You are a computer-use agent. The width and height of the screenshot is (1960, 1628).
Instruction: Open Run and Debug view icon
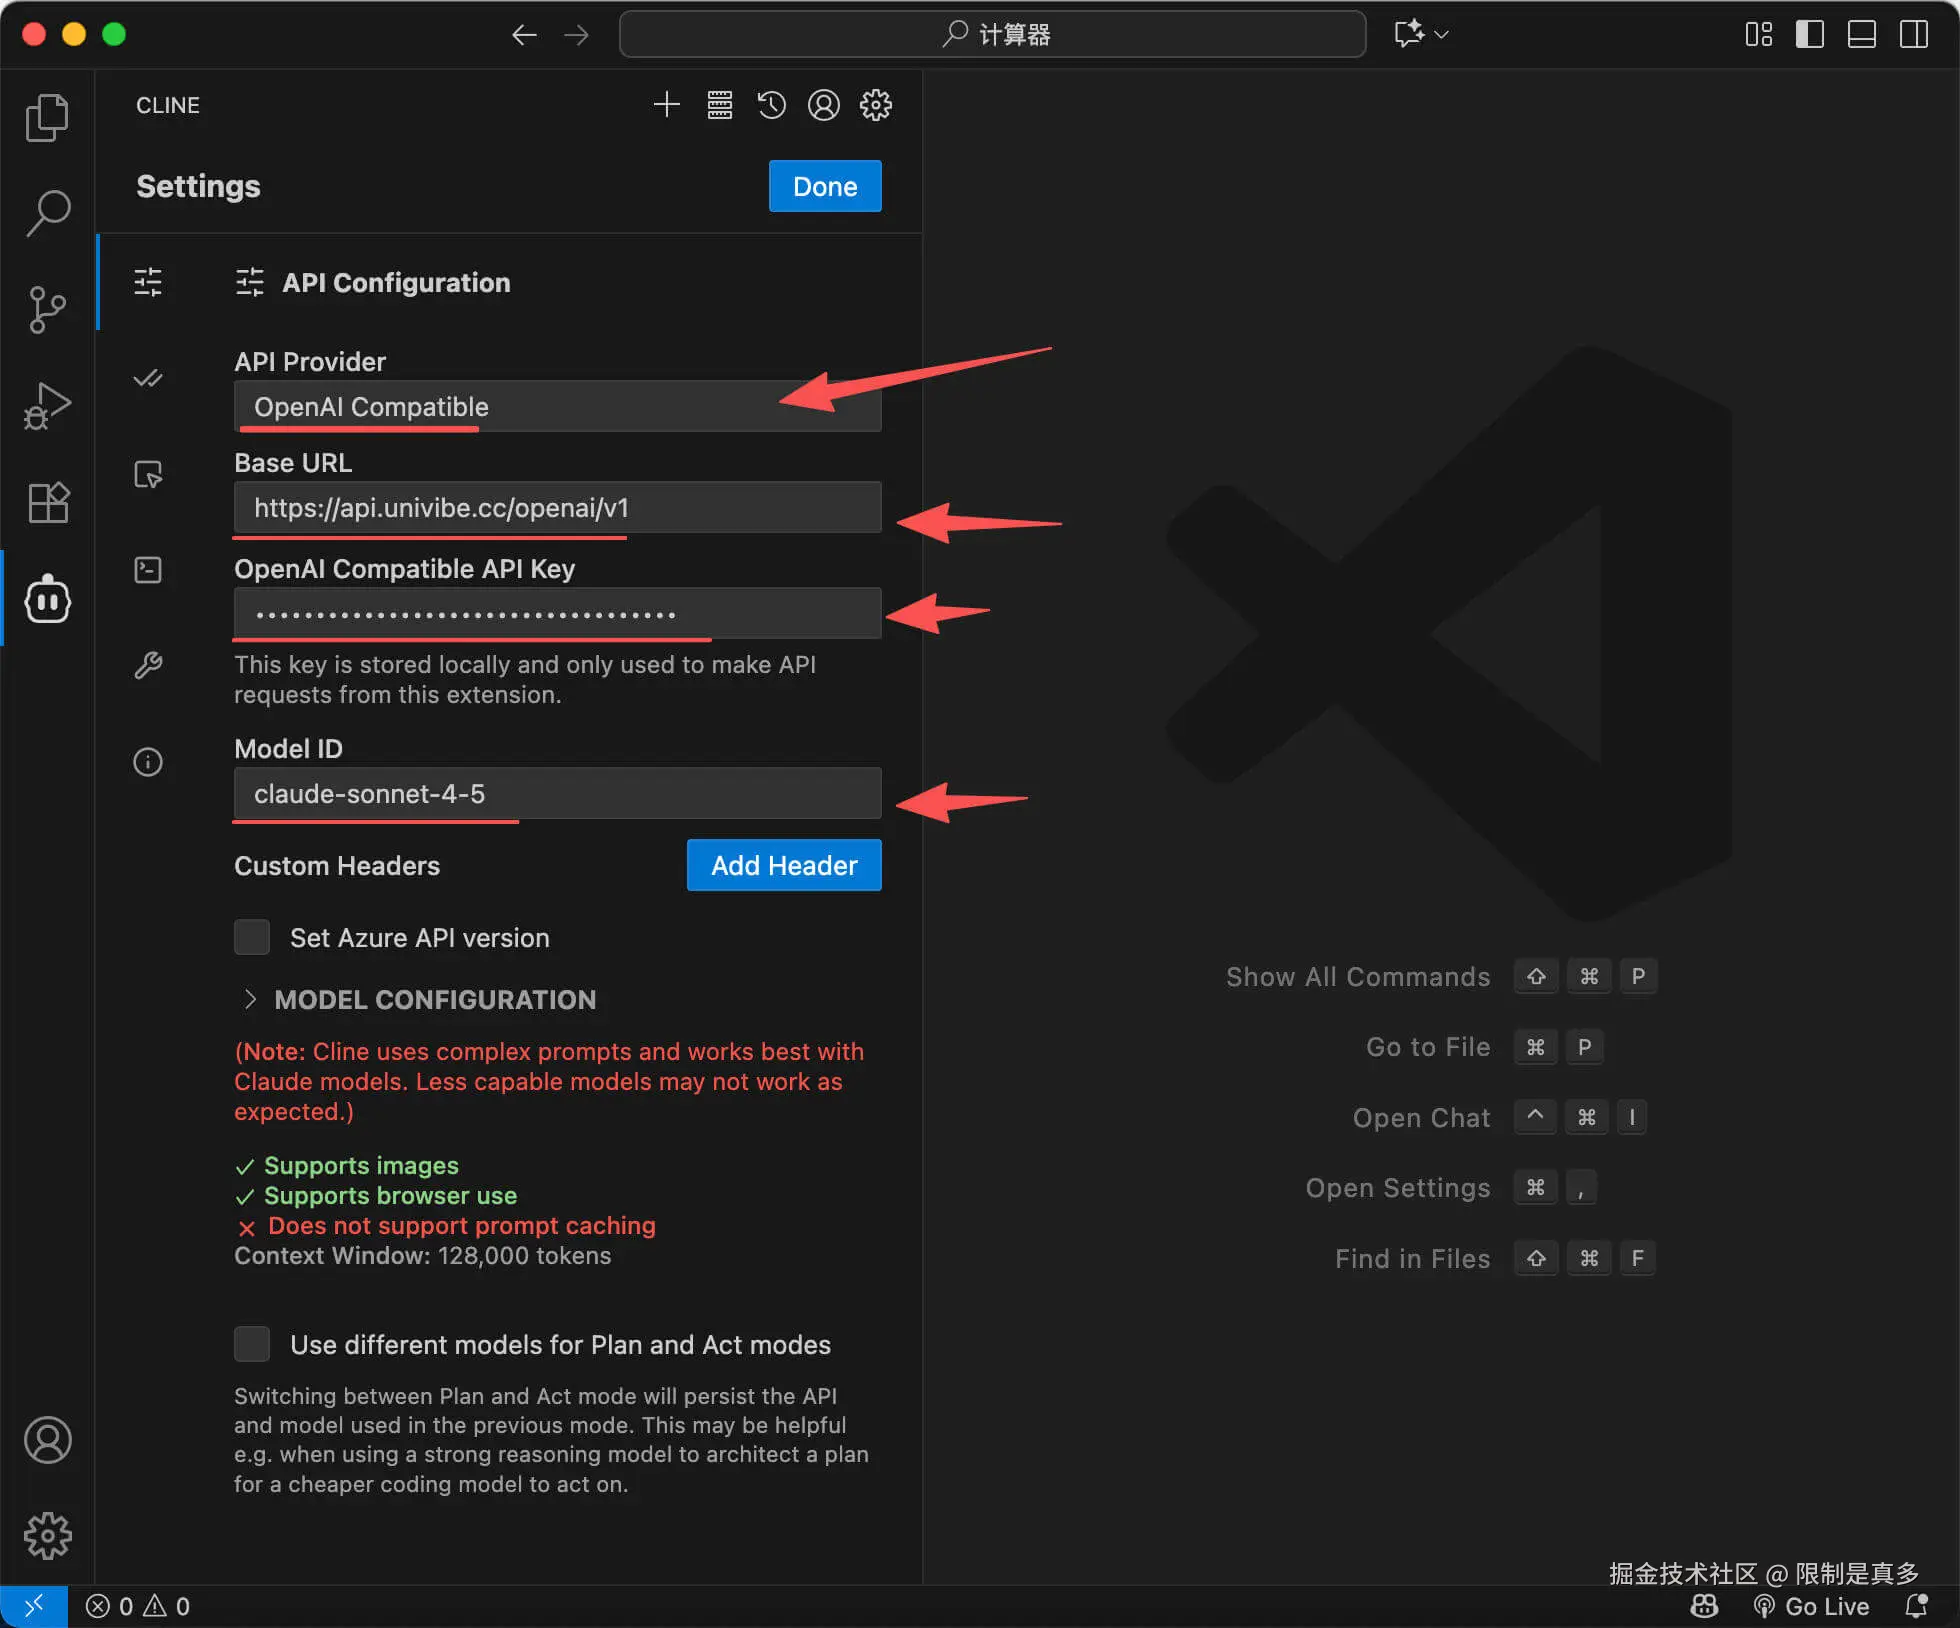coord(47,406)
